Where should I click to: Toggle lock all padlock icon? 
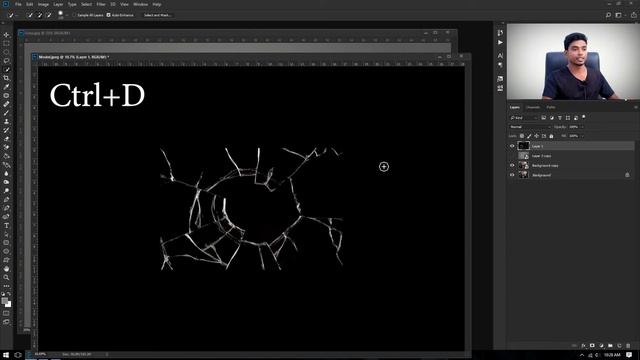551,136
